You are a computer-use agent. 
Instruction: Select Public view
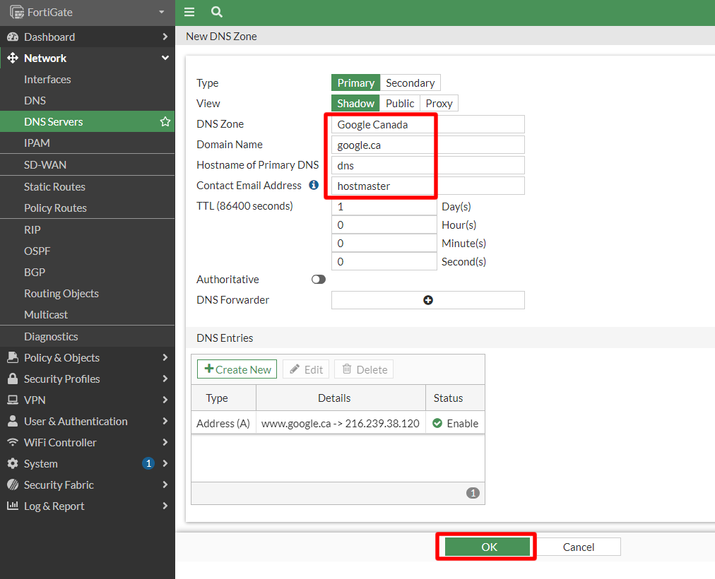[400, 103]
